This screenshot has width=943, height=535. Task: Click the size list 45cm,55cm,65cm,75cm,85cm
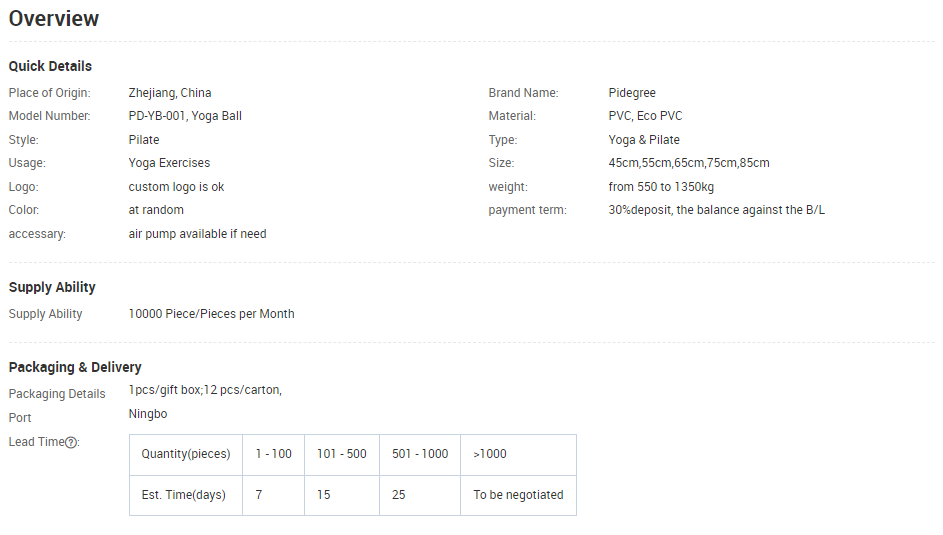[688, 163]
